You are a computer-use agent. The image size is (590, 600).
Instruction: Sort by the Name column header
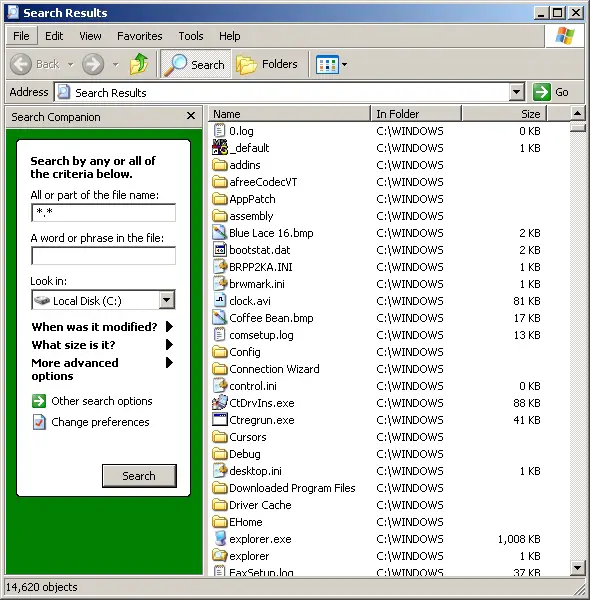[x=289, y=114]
